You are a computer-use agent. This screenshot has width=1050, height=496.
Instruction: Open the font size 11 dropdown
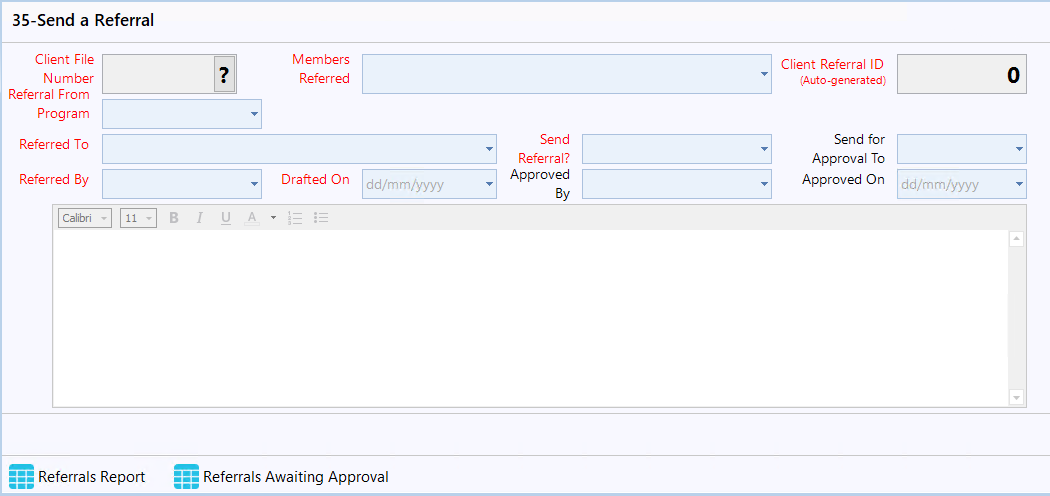(139, 218)
